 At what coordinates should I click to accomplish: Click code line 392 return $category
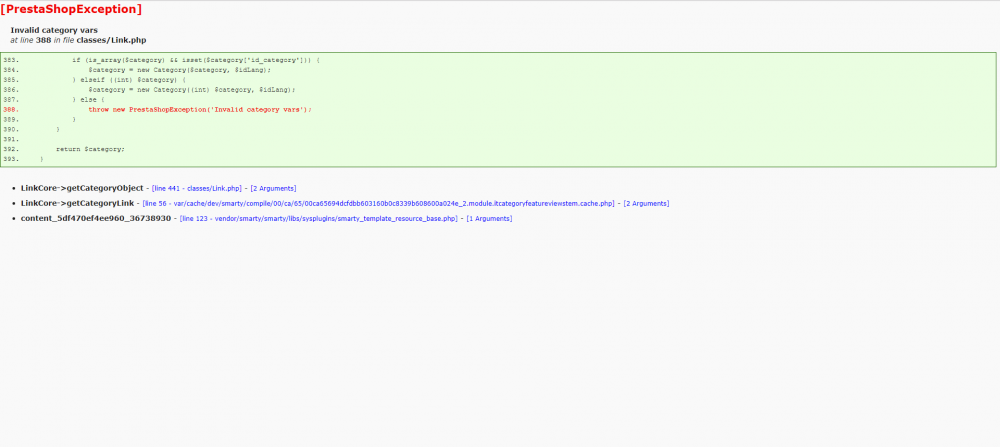[90, 149]
